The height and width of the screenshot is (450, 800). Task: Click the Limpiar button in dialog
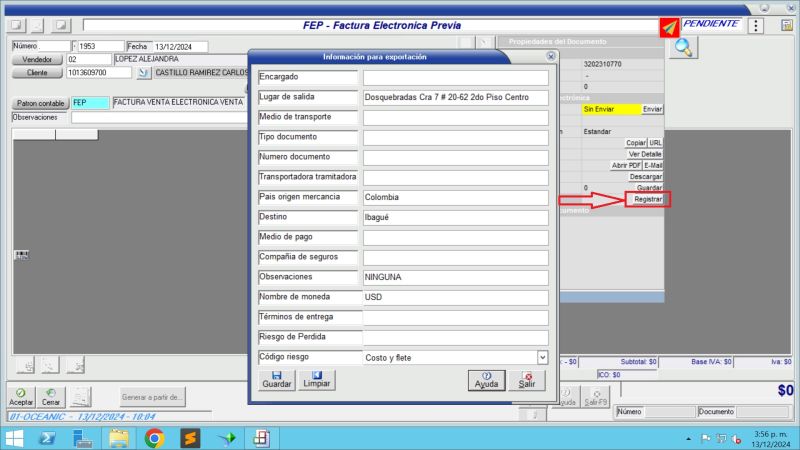pyautogui.click(x=317, y=380)
